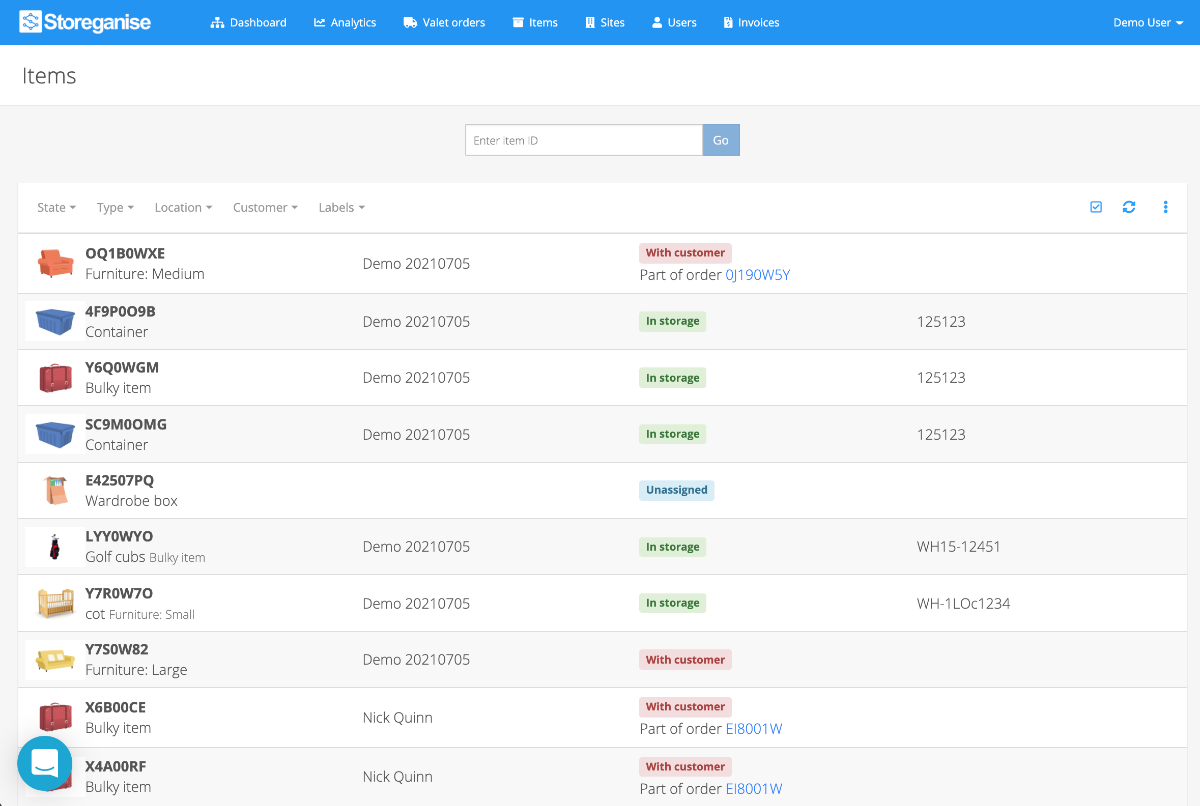The image size is (1200, 806).
Task: Expand the State filter dropdown
Action: point(56,208)
